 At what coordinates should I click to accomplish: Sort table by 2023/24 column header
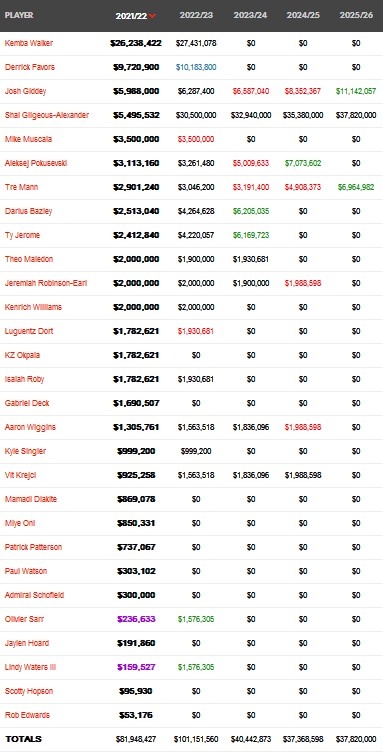tap(251, 15)
